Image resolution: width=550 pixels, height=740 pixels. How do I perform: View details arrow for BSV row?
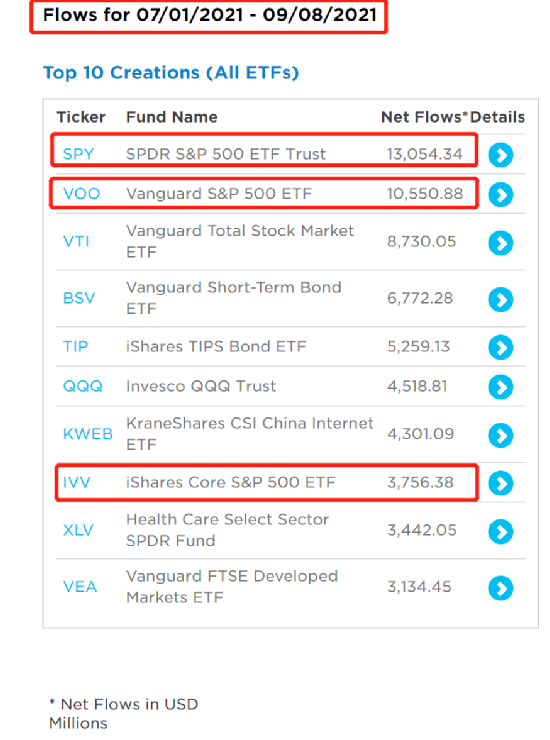500,299
